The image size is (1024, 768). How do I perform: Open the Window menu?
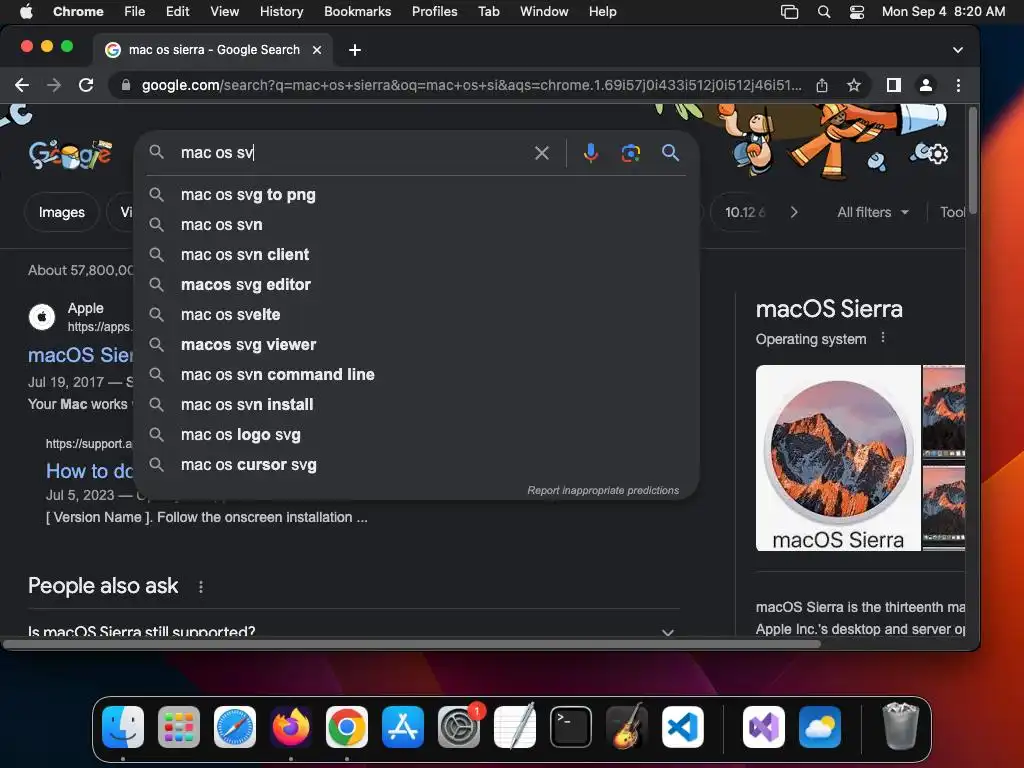click(x=544, y=12)
